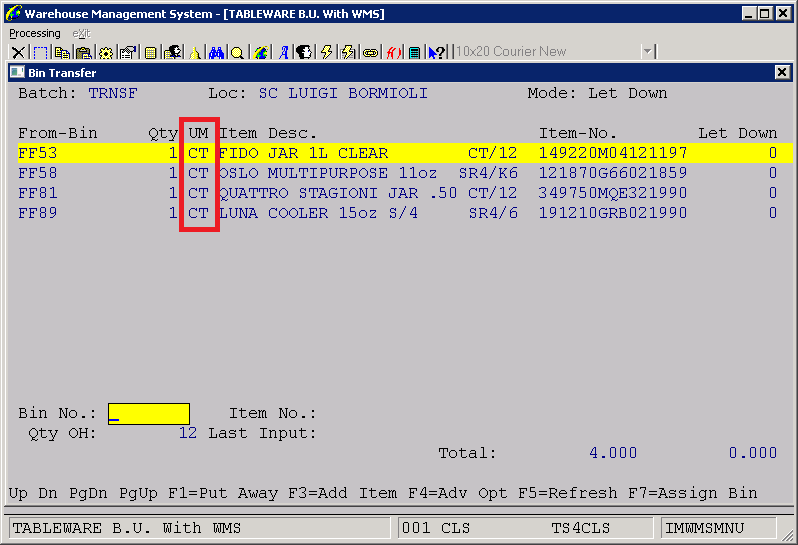Image resolution: width=798 pixels, height=545 pixels.
Task: Click the Bin Transfer window icon
Action: coord(17,72)
